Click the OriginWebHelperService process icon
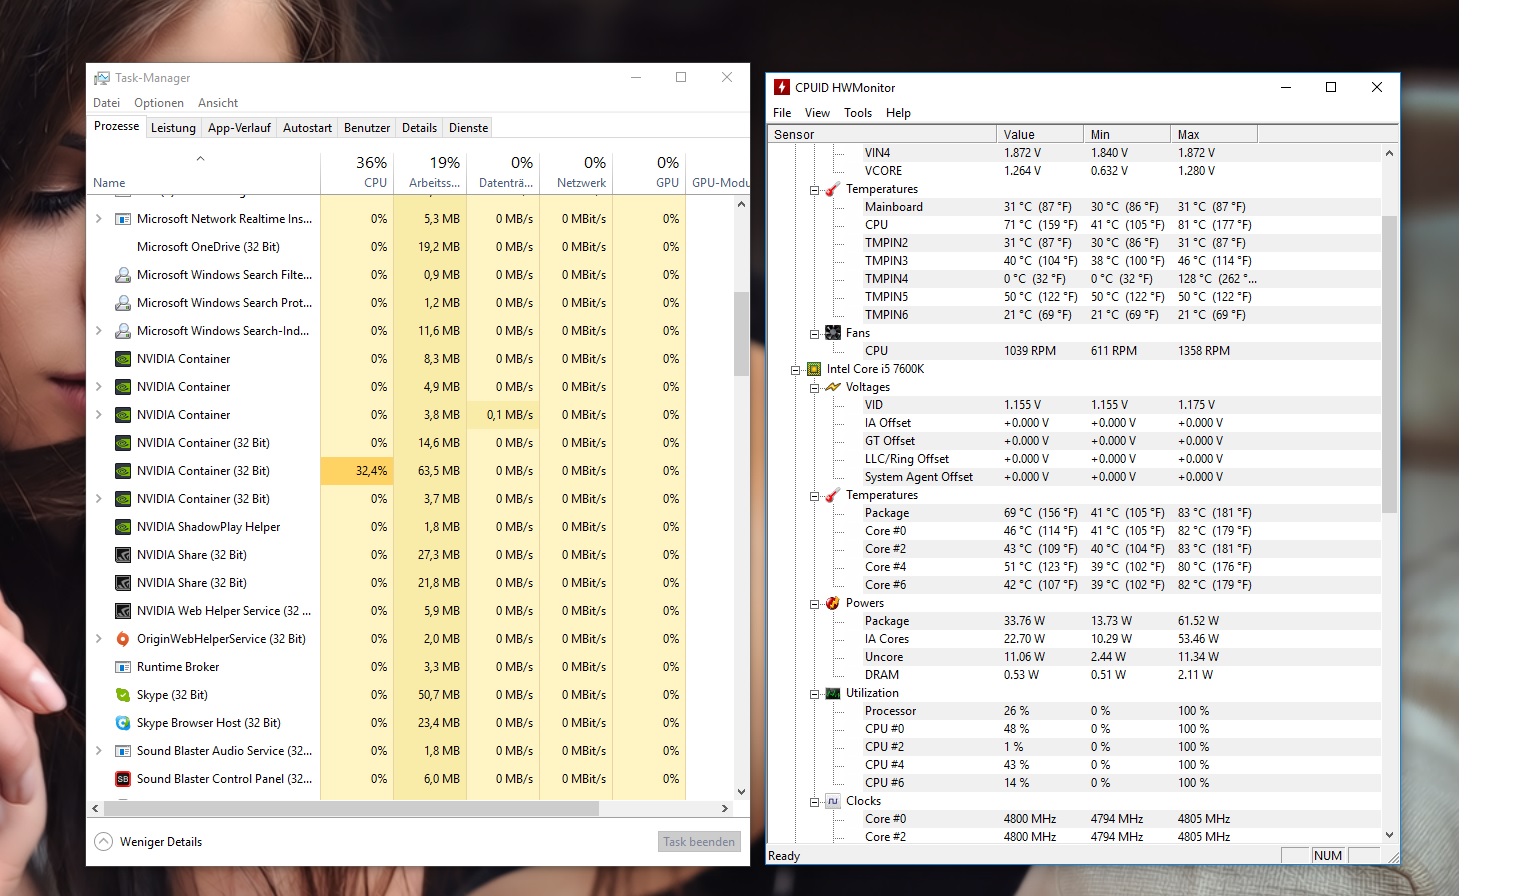Screen dimensions: 1536x896 (x=123, y=639)
